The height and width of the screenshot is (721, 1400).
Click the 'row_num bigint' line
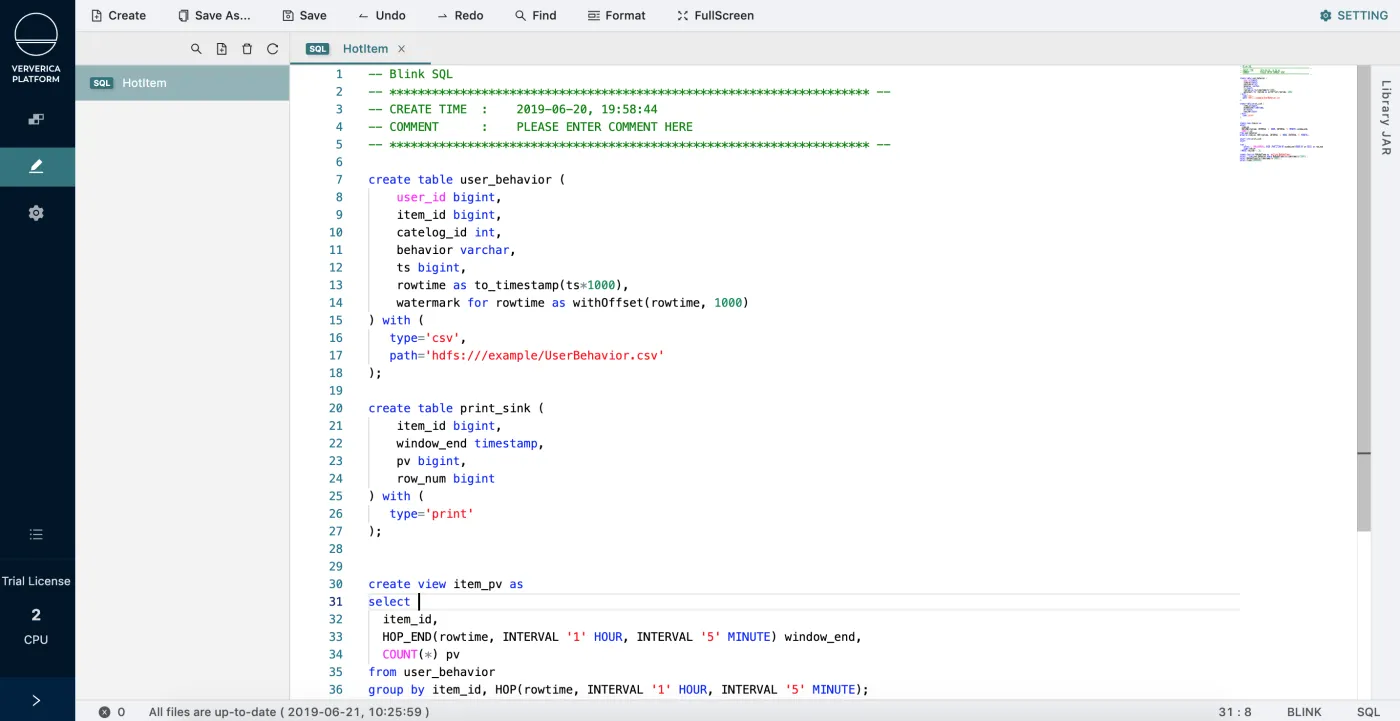[x=446, y=478]
